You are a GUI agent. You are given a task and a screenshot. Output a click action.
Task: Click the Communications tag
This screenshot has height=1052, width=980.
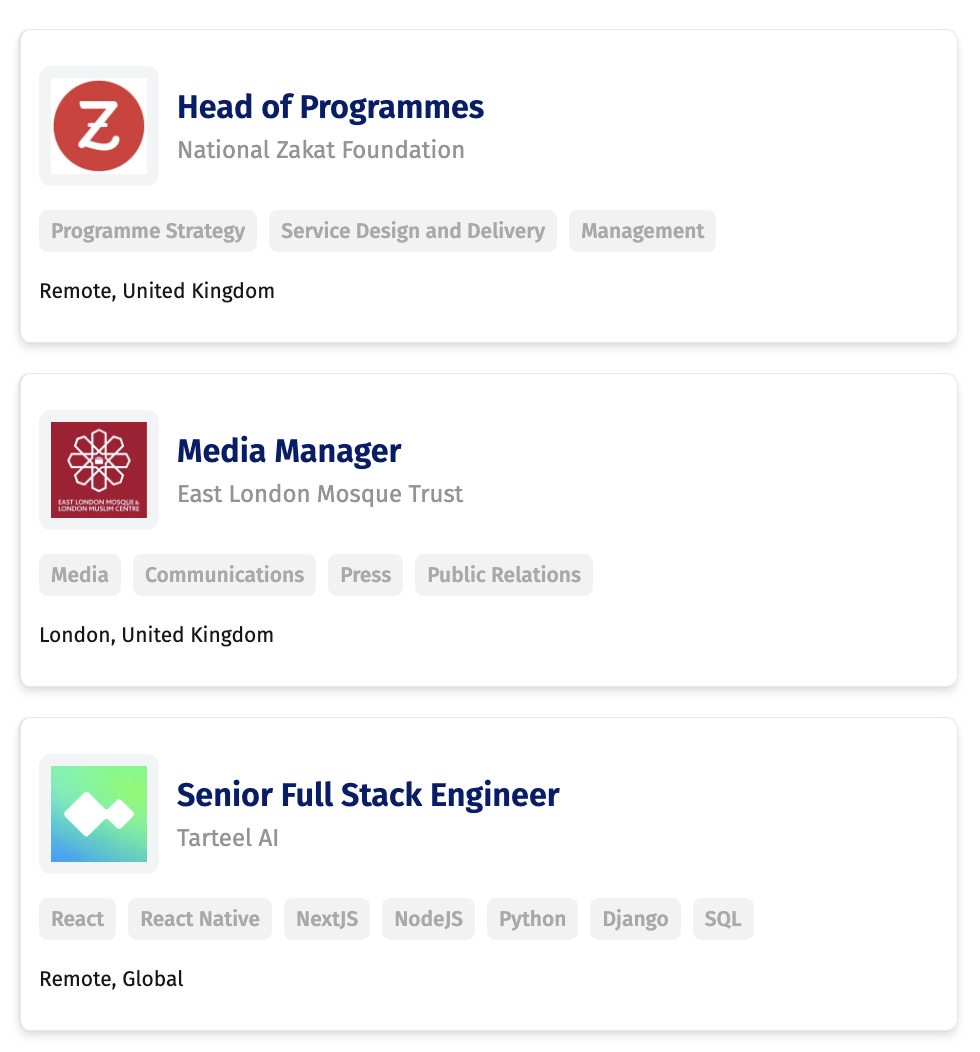tap(224, 575)
